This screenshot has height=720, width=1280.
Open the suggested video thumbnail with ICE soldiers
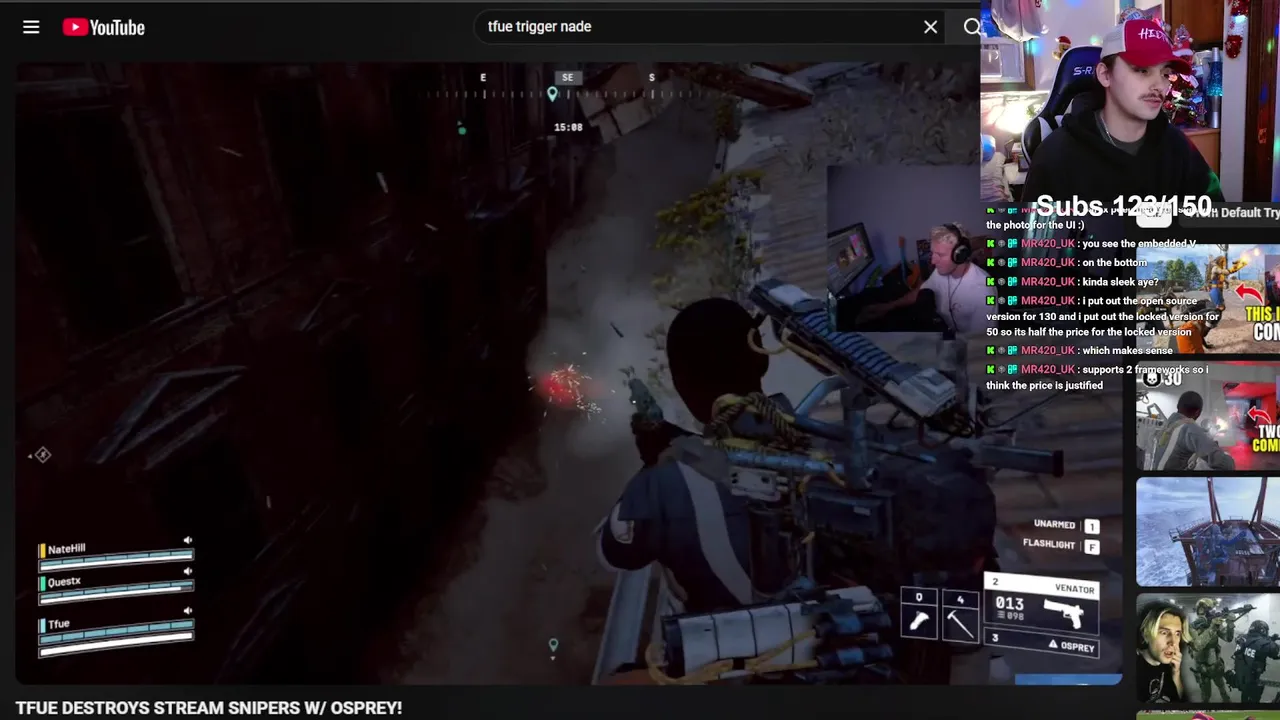(1208, 649)
